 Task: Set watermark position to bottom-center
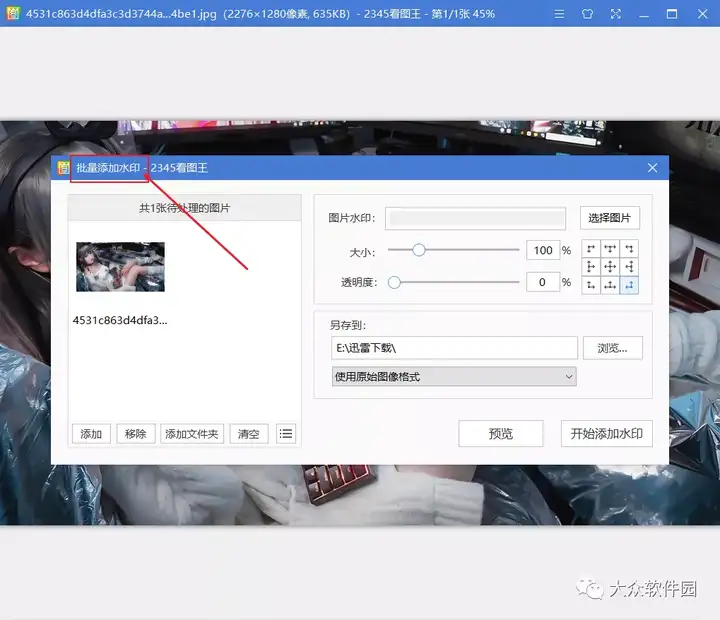pos(610,285)
